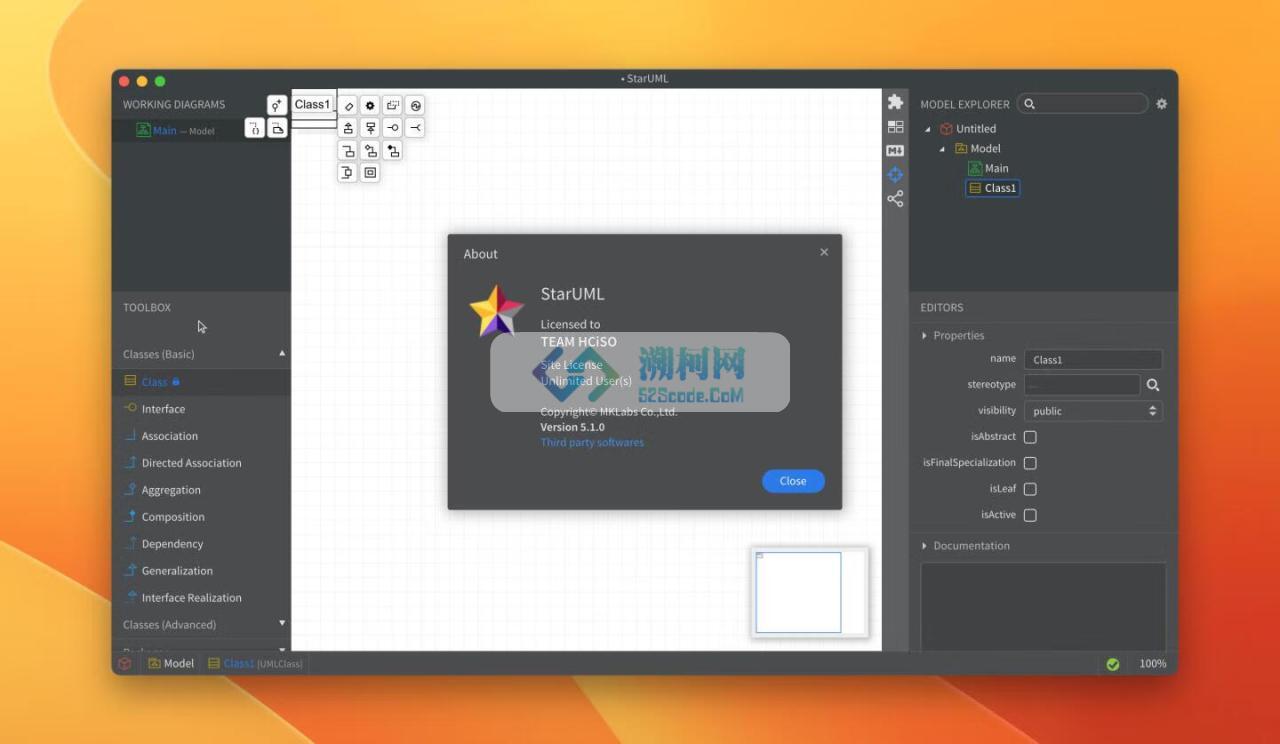Select the Interface tool in Toolbox
This screenshot has height=744, width=1280.
click(201, 409)
